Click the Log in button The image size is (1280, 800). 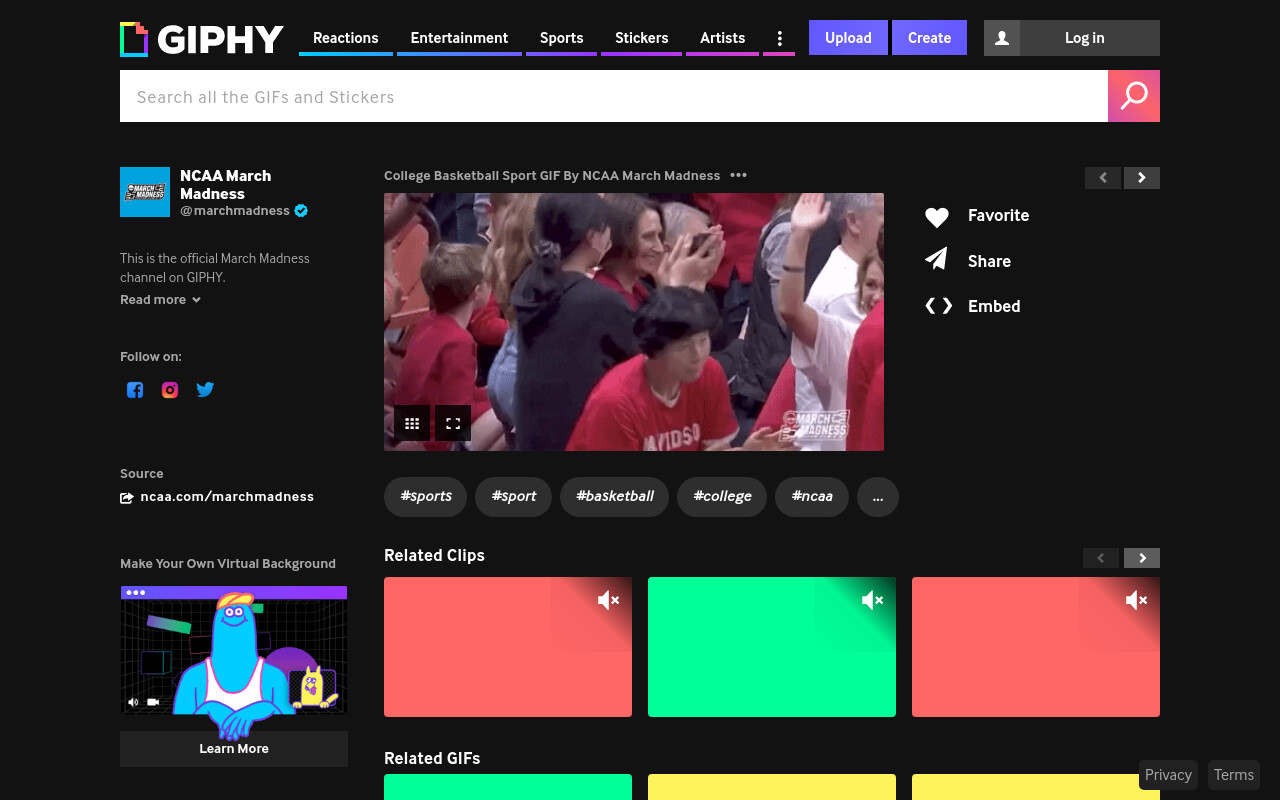(1084, 38)
